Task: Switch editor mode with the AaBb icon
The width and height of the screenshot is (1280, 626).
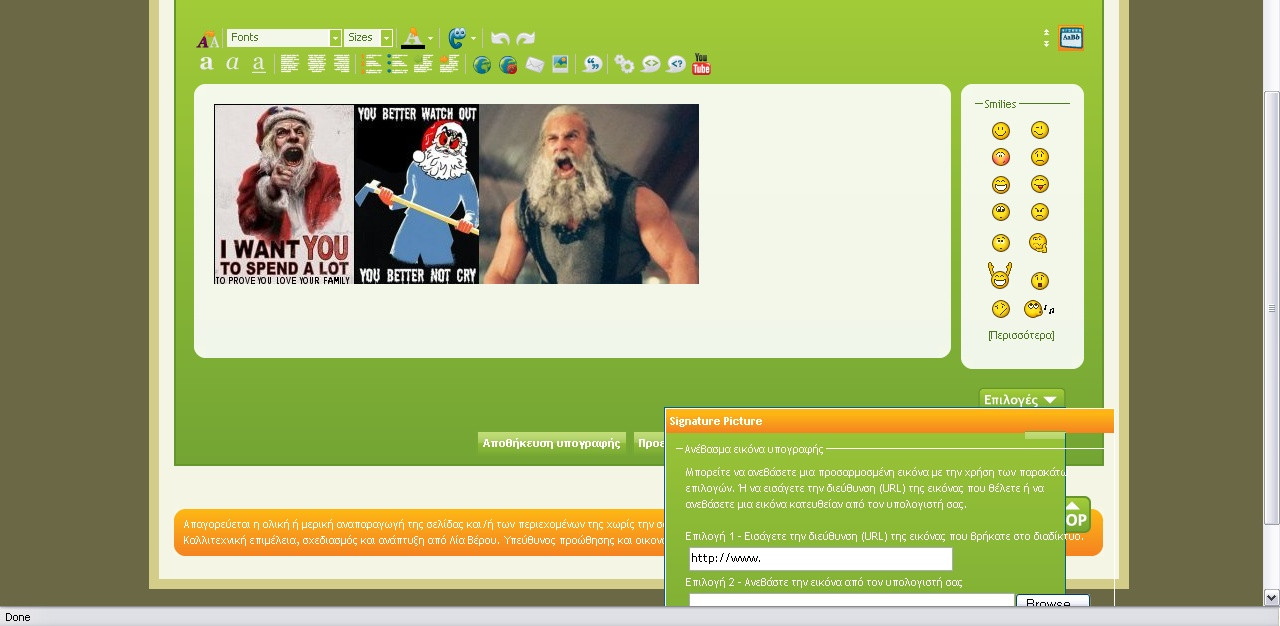Action: (1071, 38)
